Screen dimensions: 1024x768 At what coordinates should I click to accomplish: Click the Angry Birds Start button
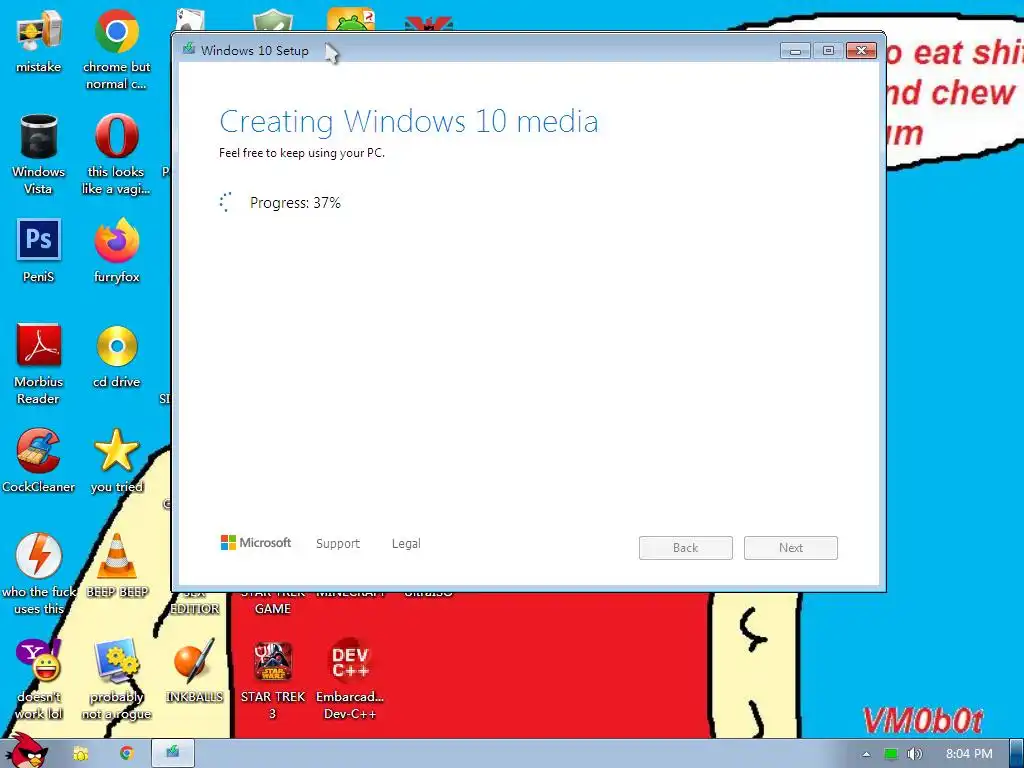pyautogui.click(x=26, y=752)
